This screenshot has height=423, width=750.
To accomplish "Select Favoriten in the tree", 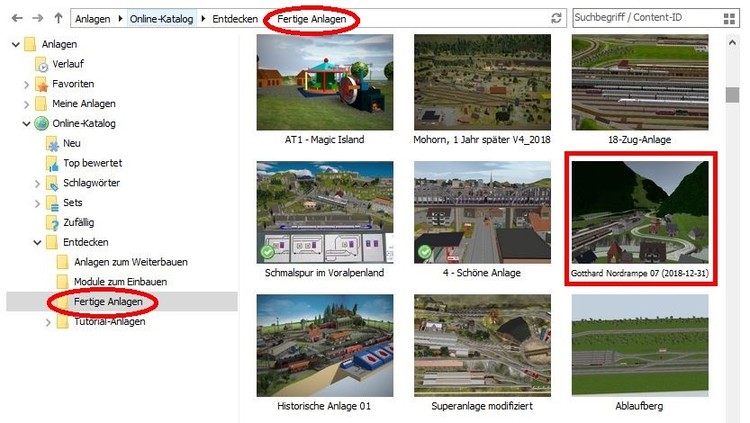I will pyautogui.click(x=73, y=84).
